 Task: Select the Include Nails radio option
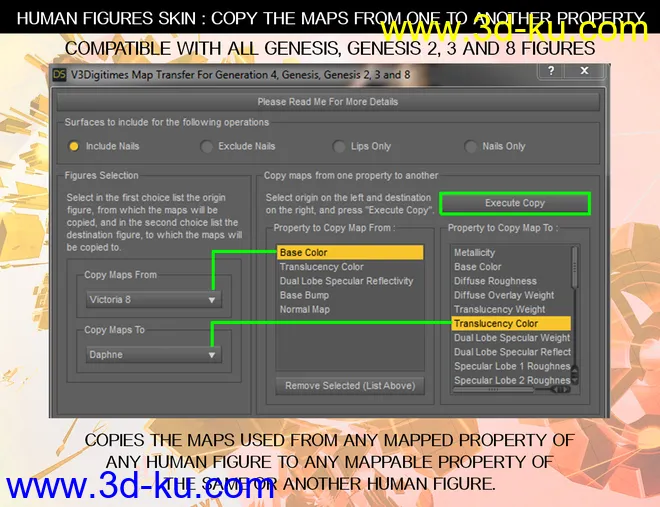pos(74,146)
